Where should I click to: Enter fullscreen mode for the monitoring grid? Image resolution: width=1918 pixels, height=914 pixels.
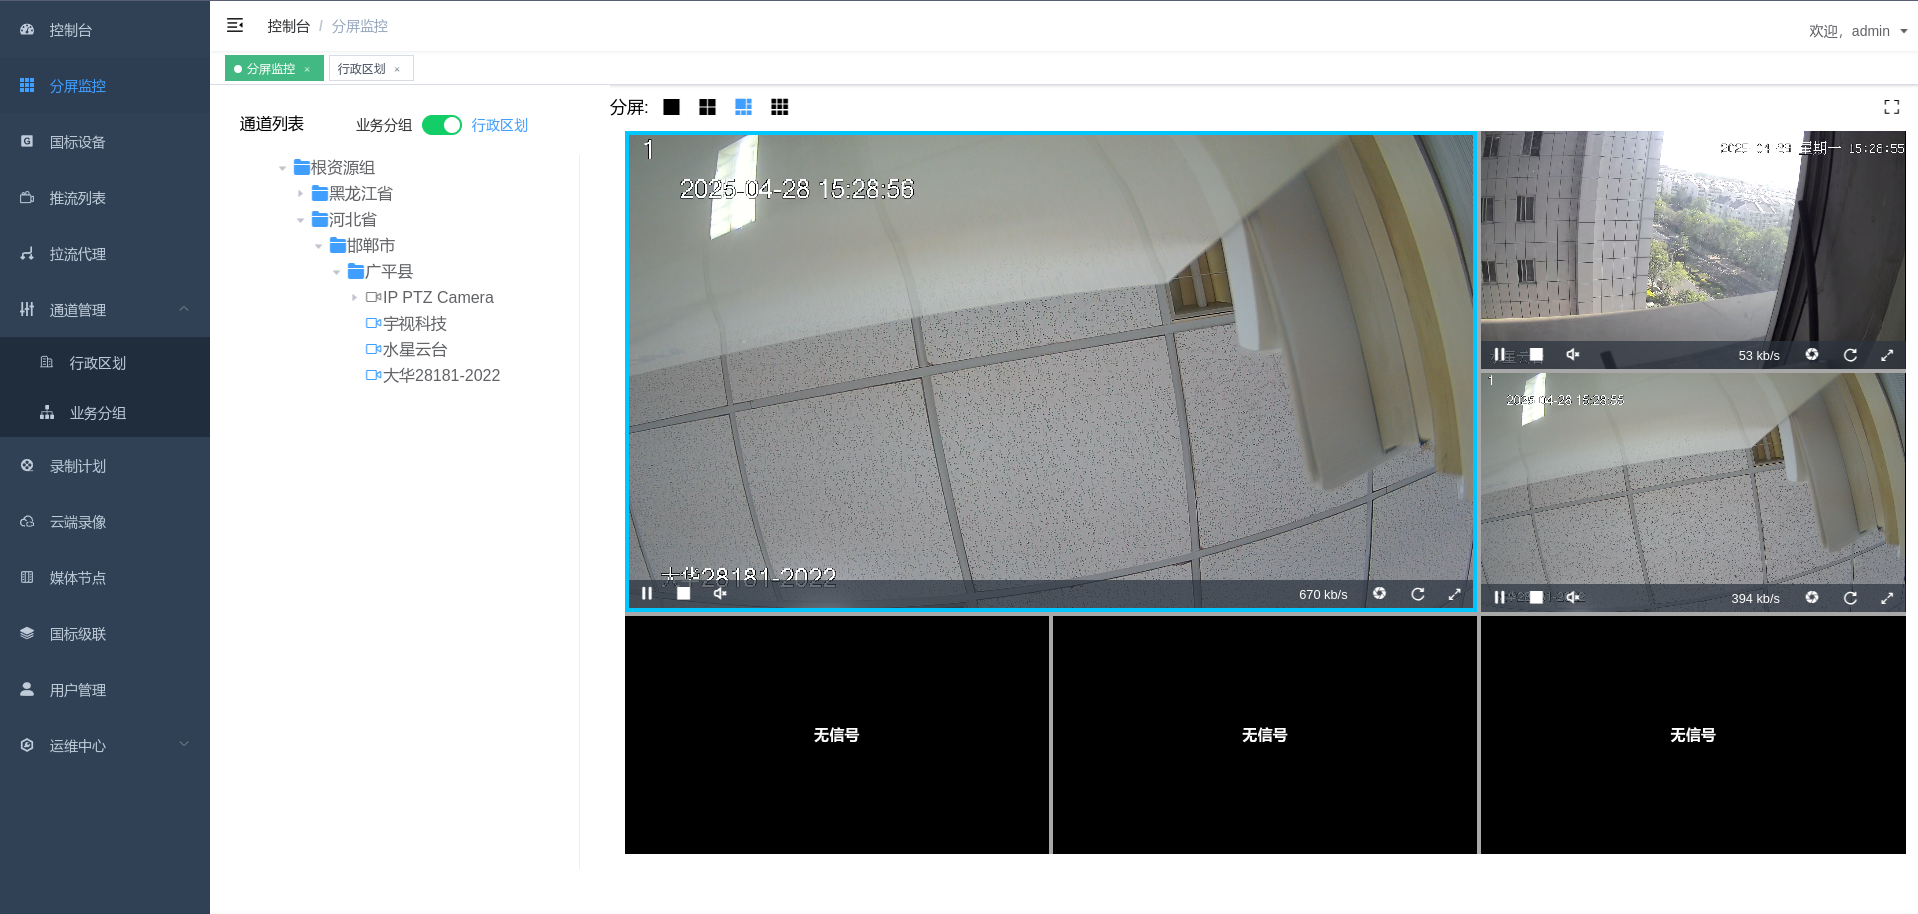(x=1891, y=107)
